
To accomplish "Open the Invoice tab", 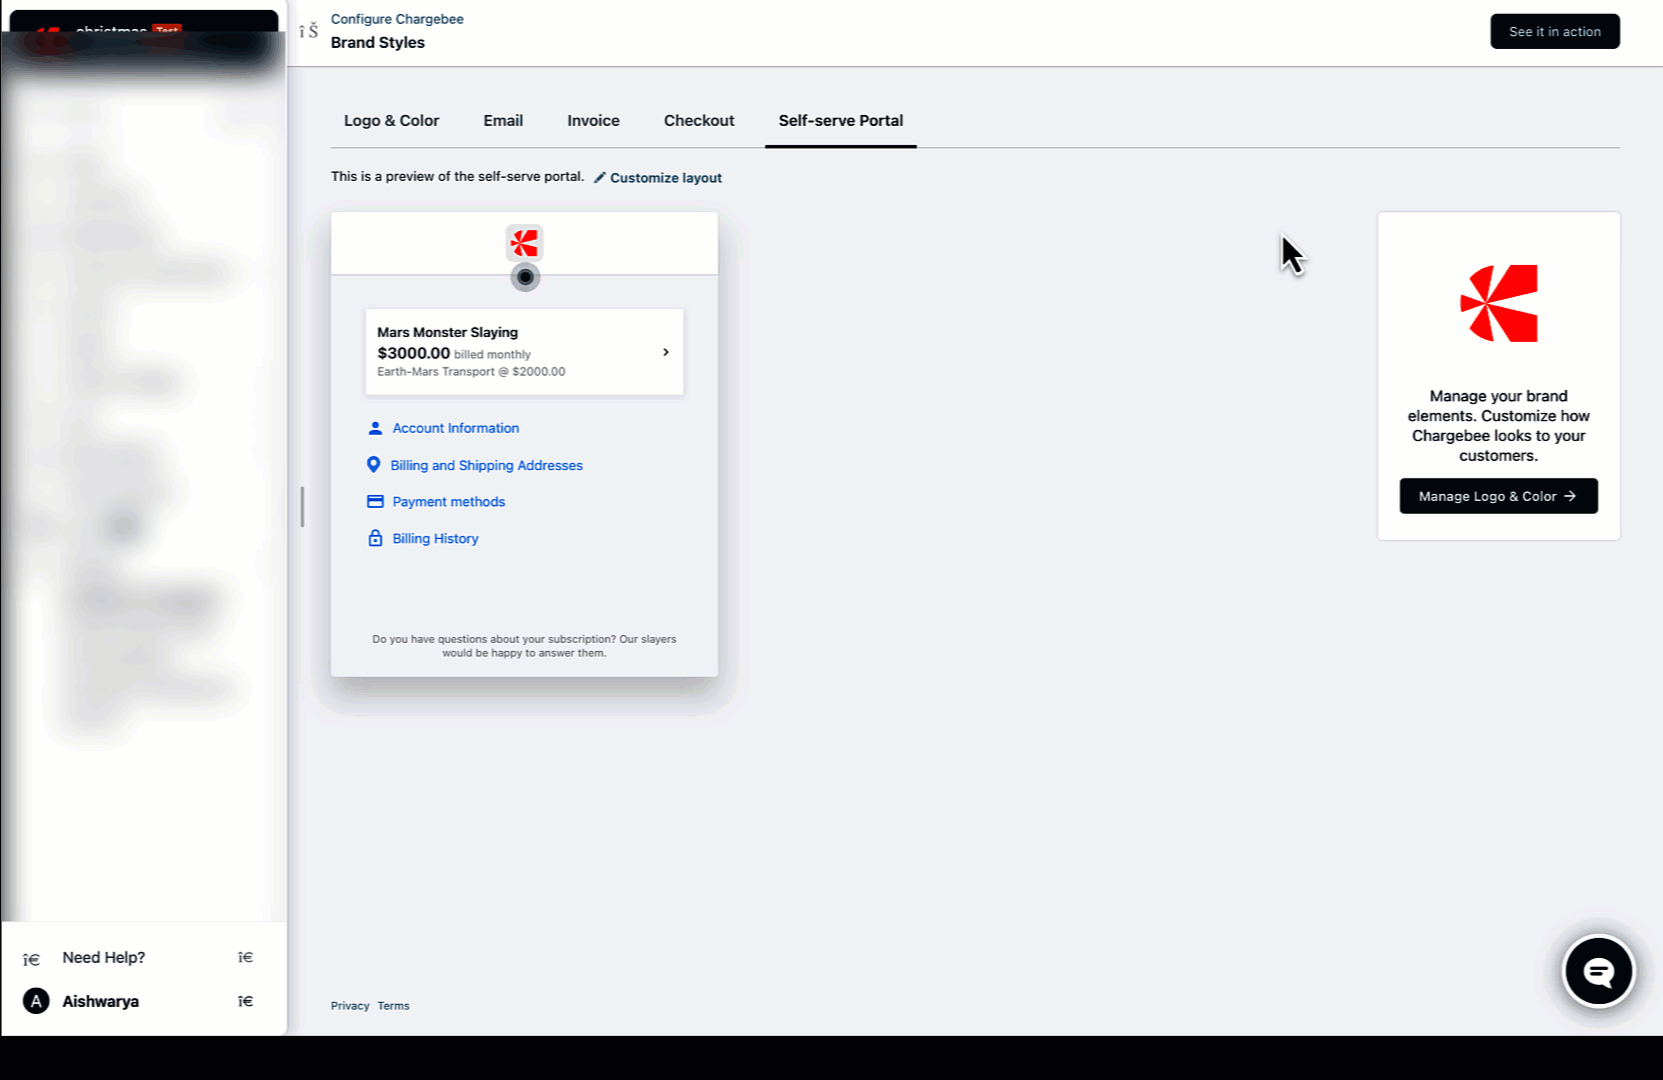I will pos(593,120).
